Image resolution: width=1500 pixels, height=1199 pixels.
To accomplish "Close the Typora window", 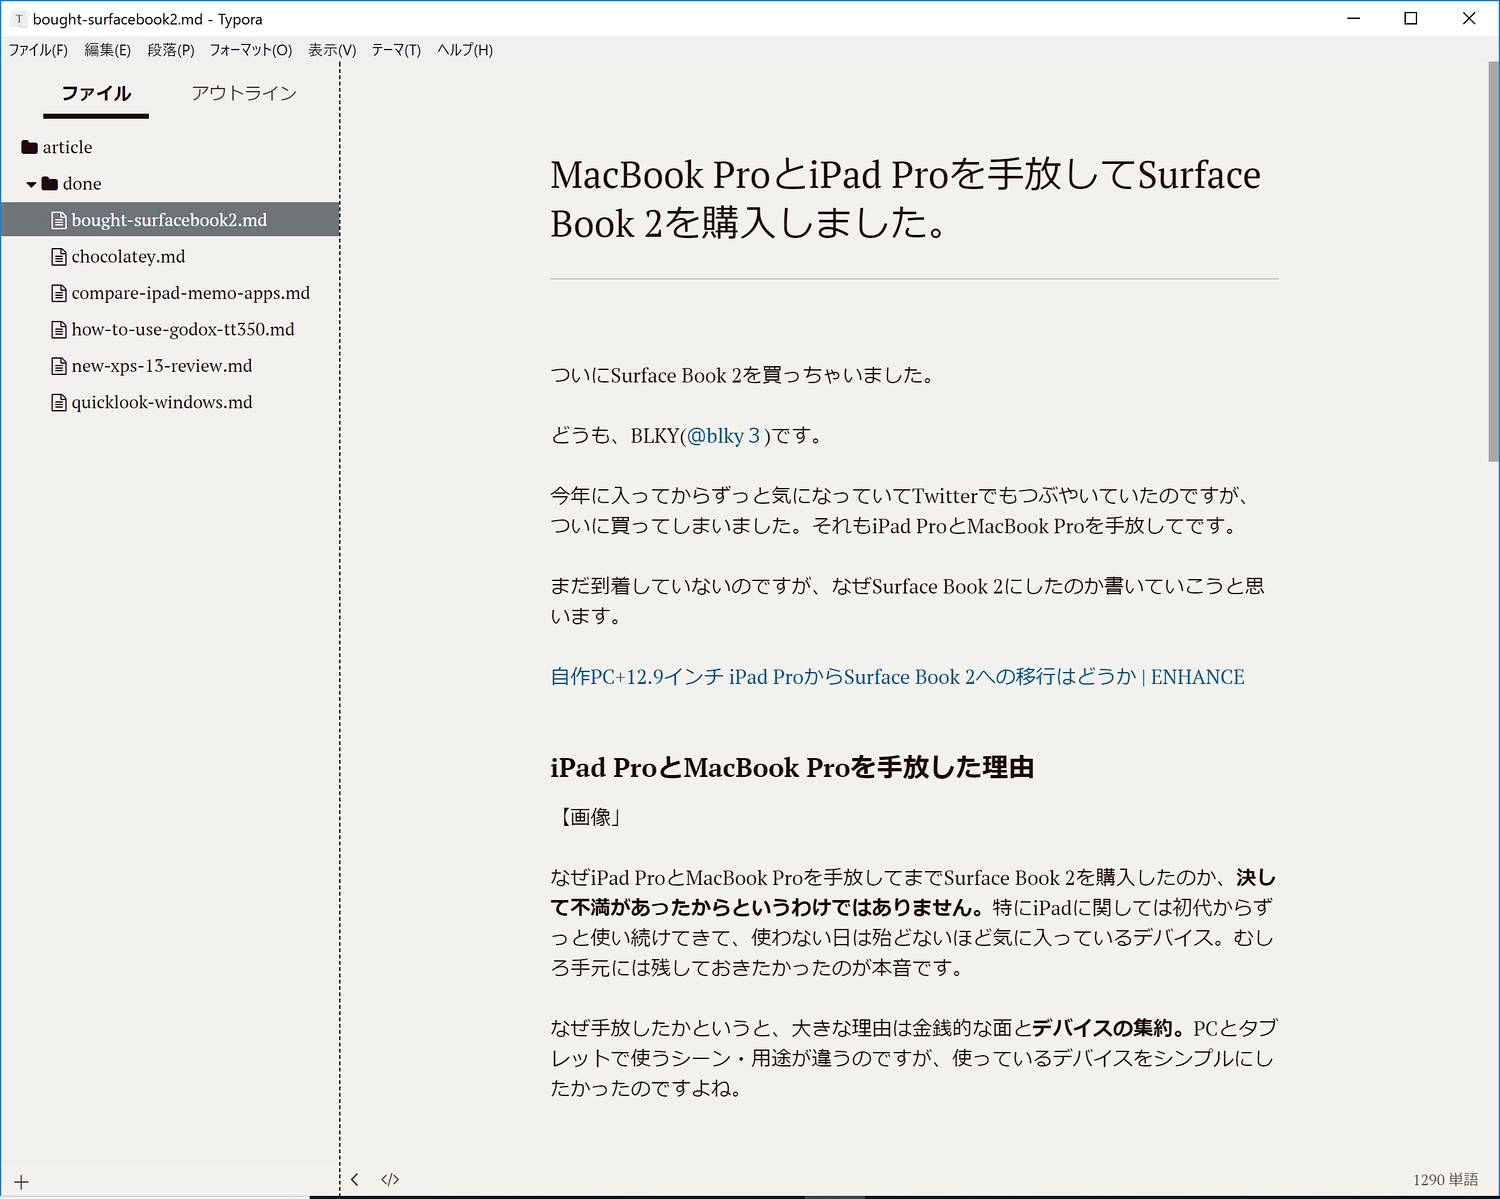I will tap(1469, 18).
